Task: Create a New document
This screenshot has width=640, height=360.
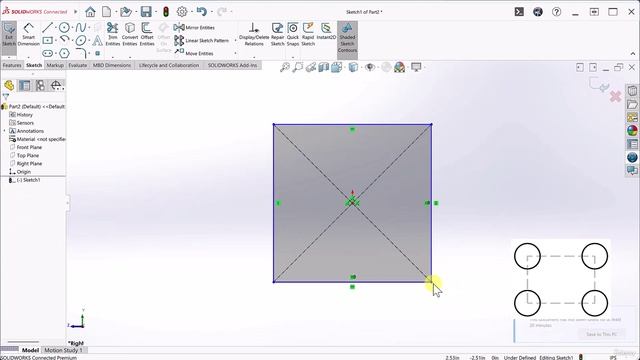Action: point(107,12)
